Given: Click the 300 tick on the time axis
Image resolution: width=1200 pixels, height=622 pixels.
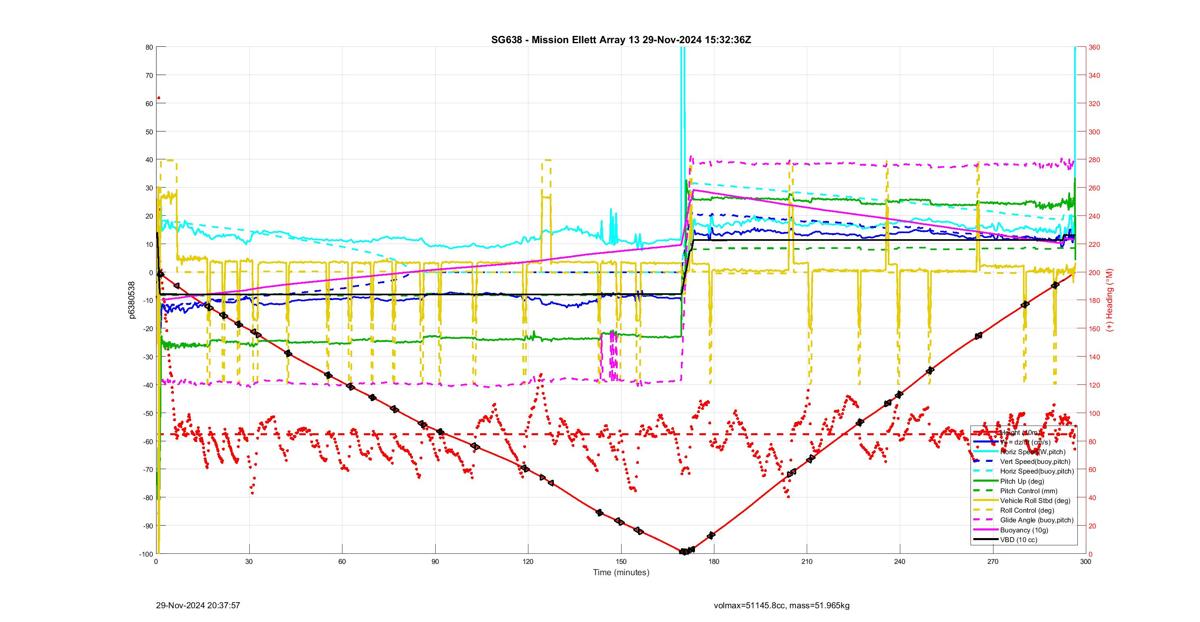Looking at the screenshot, I should 1086,562.
